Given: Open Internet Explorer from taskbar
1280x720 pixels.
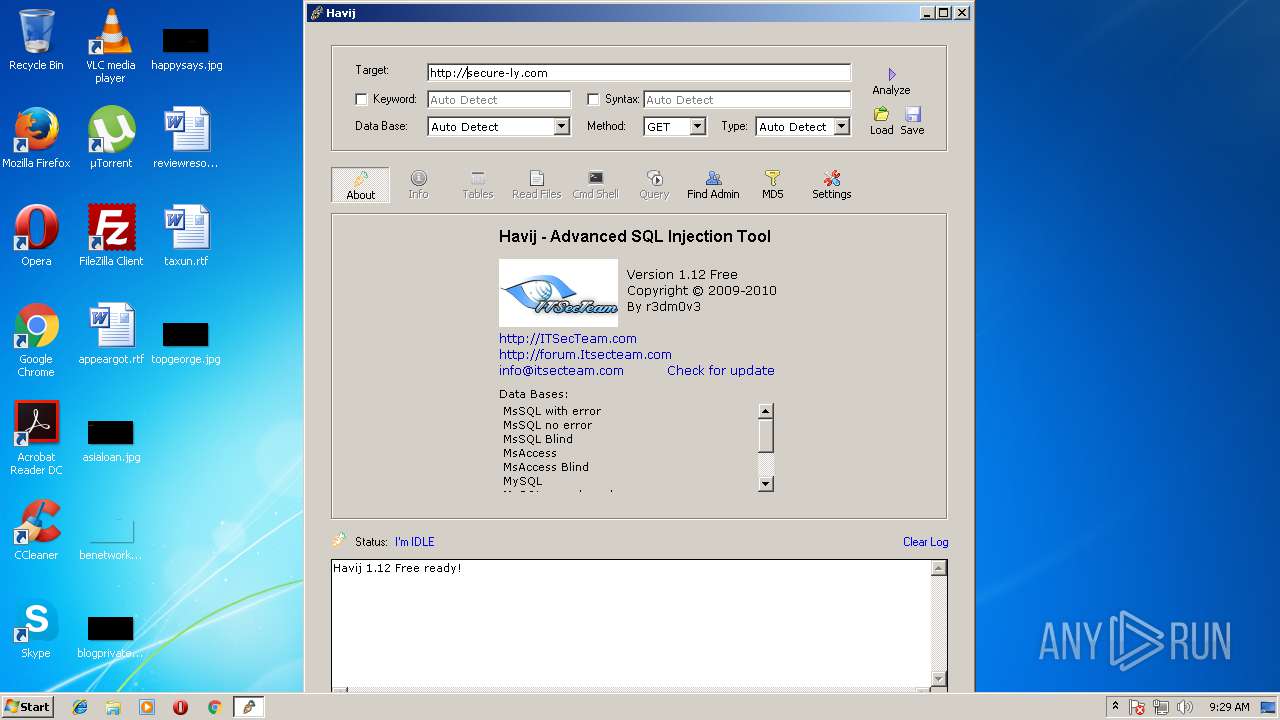Looking at the screenshot, I should 80,707.
